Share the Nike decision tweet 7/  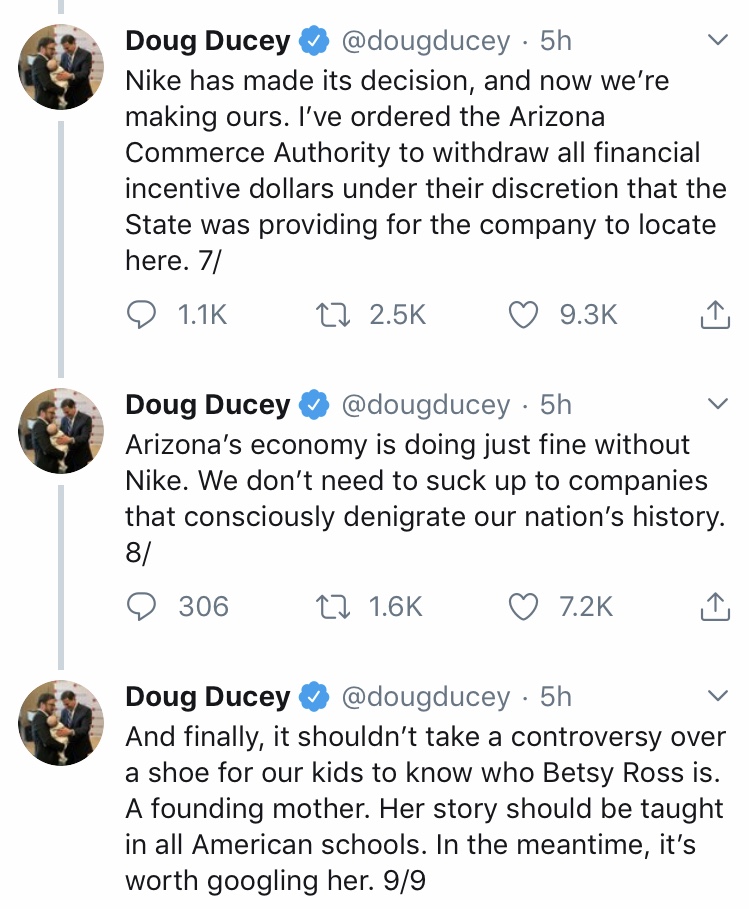(x=712, y=316)
